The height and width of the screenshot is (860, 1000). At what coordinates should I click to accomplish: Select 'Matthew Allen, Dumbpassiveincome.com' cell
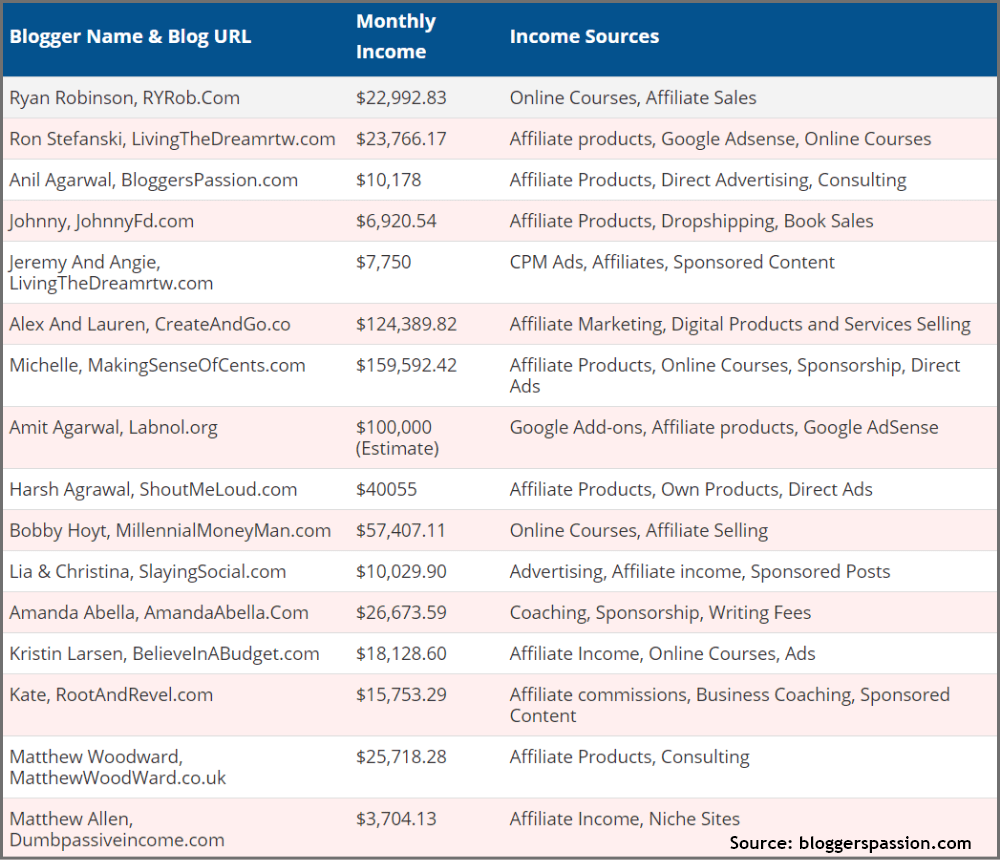pyautogui.click(x=117, y=829)
